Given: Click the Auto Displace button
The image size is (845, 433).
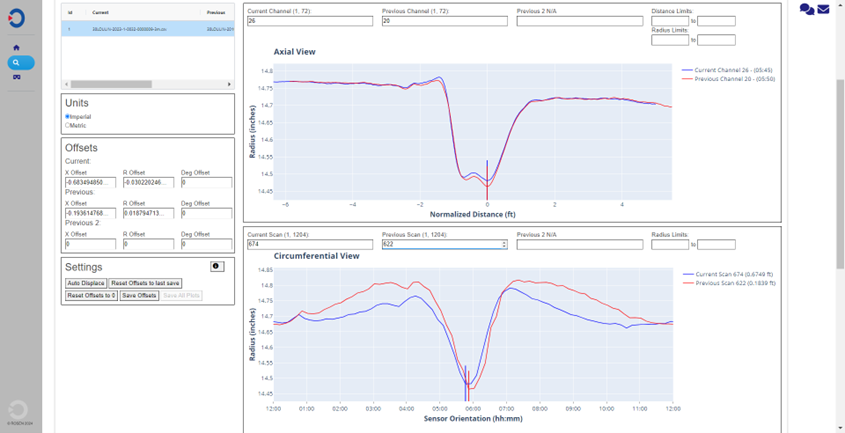Looking at the screenshot, I should 86,283.
